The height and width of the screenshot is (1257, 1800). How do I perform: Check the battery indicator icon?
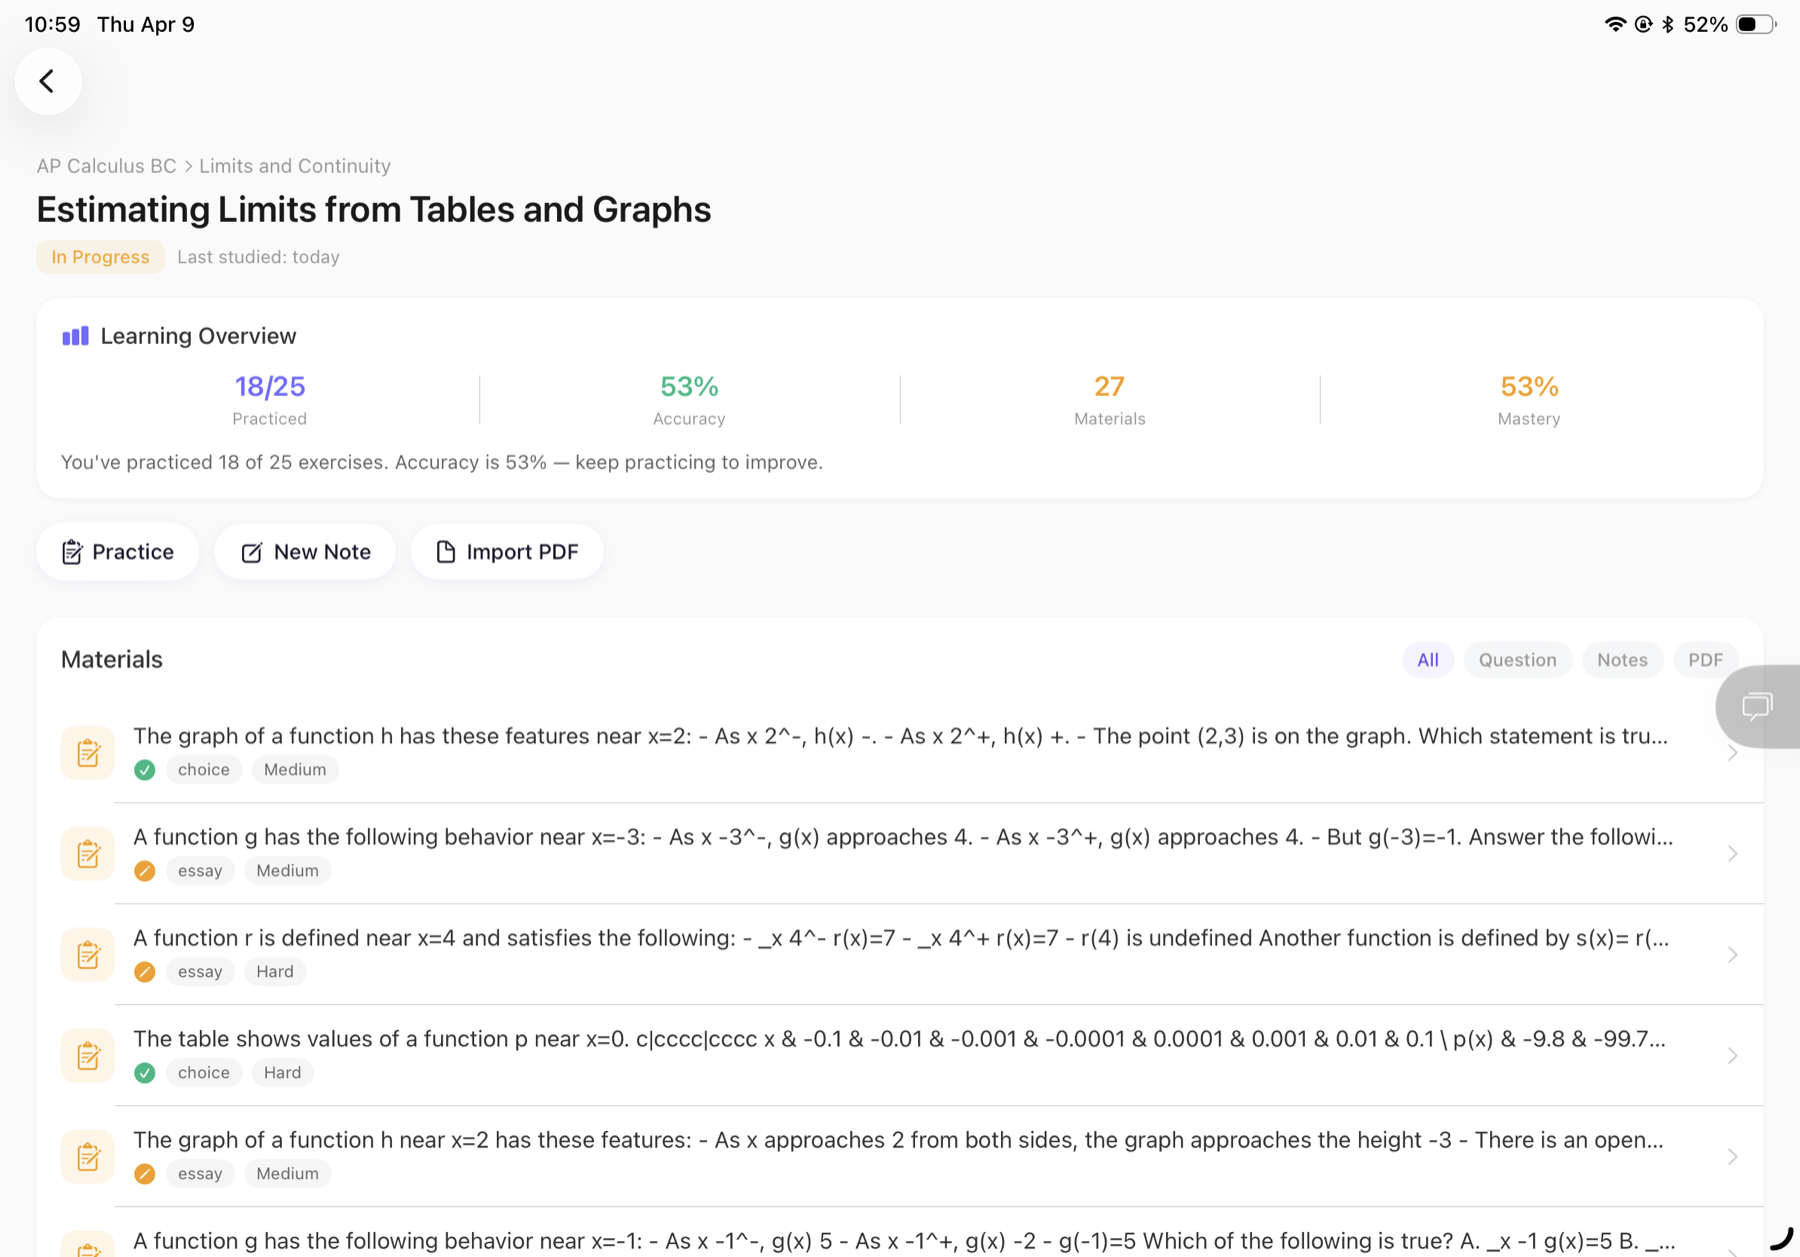(1756, 24)
